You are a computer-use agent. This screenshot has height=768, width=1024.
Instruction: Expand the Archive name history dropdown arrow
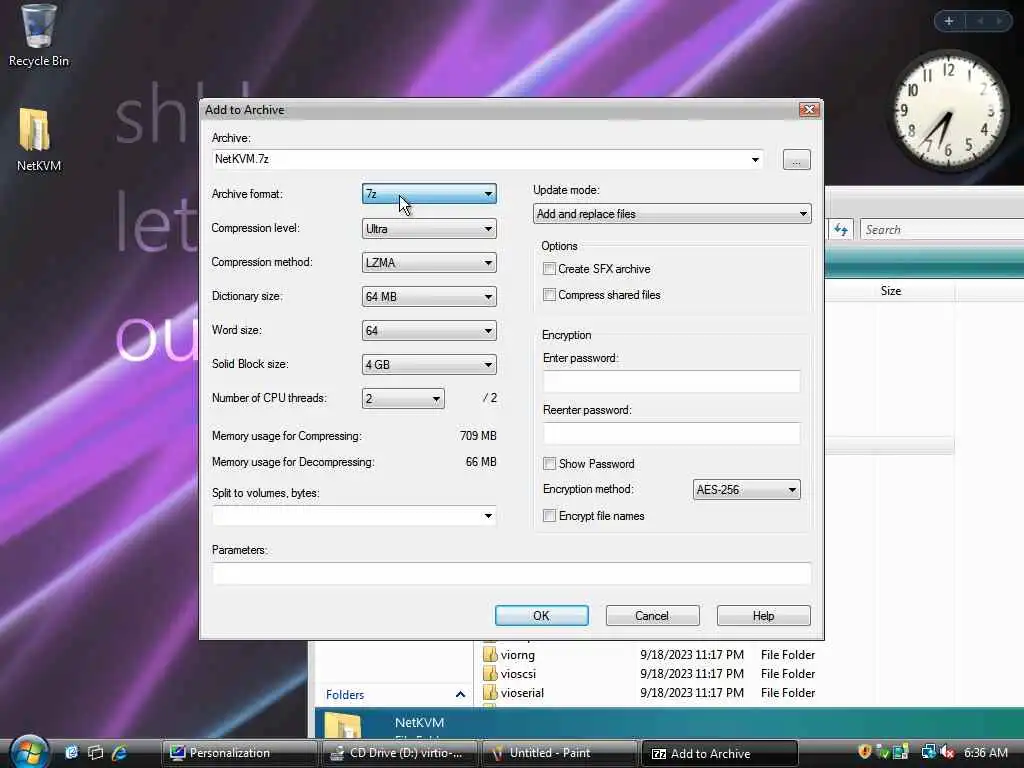(x=755, y=159)
